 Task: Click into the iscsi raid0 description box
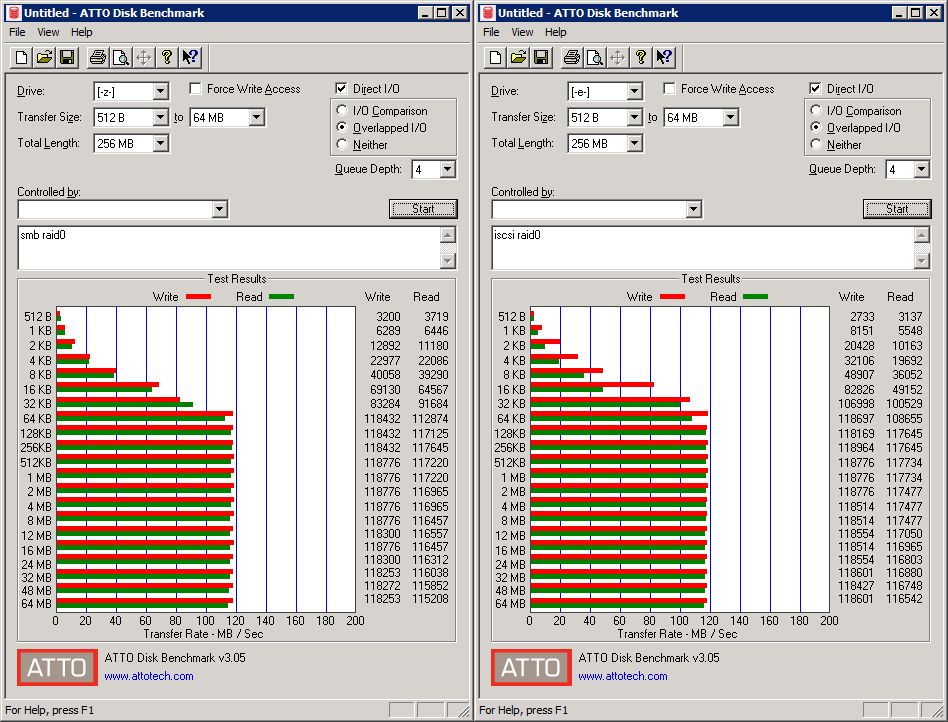703,248
